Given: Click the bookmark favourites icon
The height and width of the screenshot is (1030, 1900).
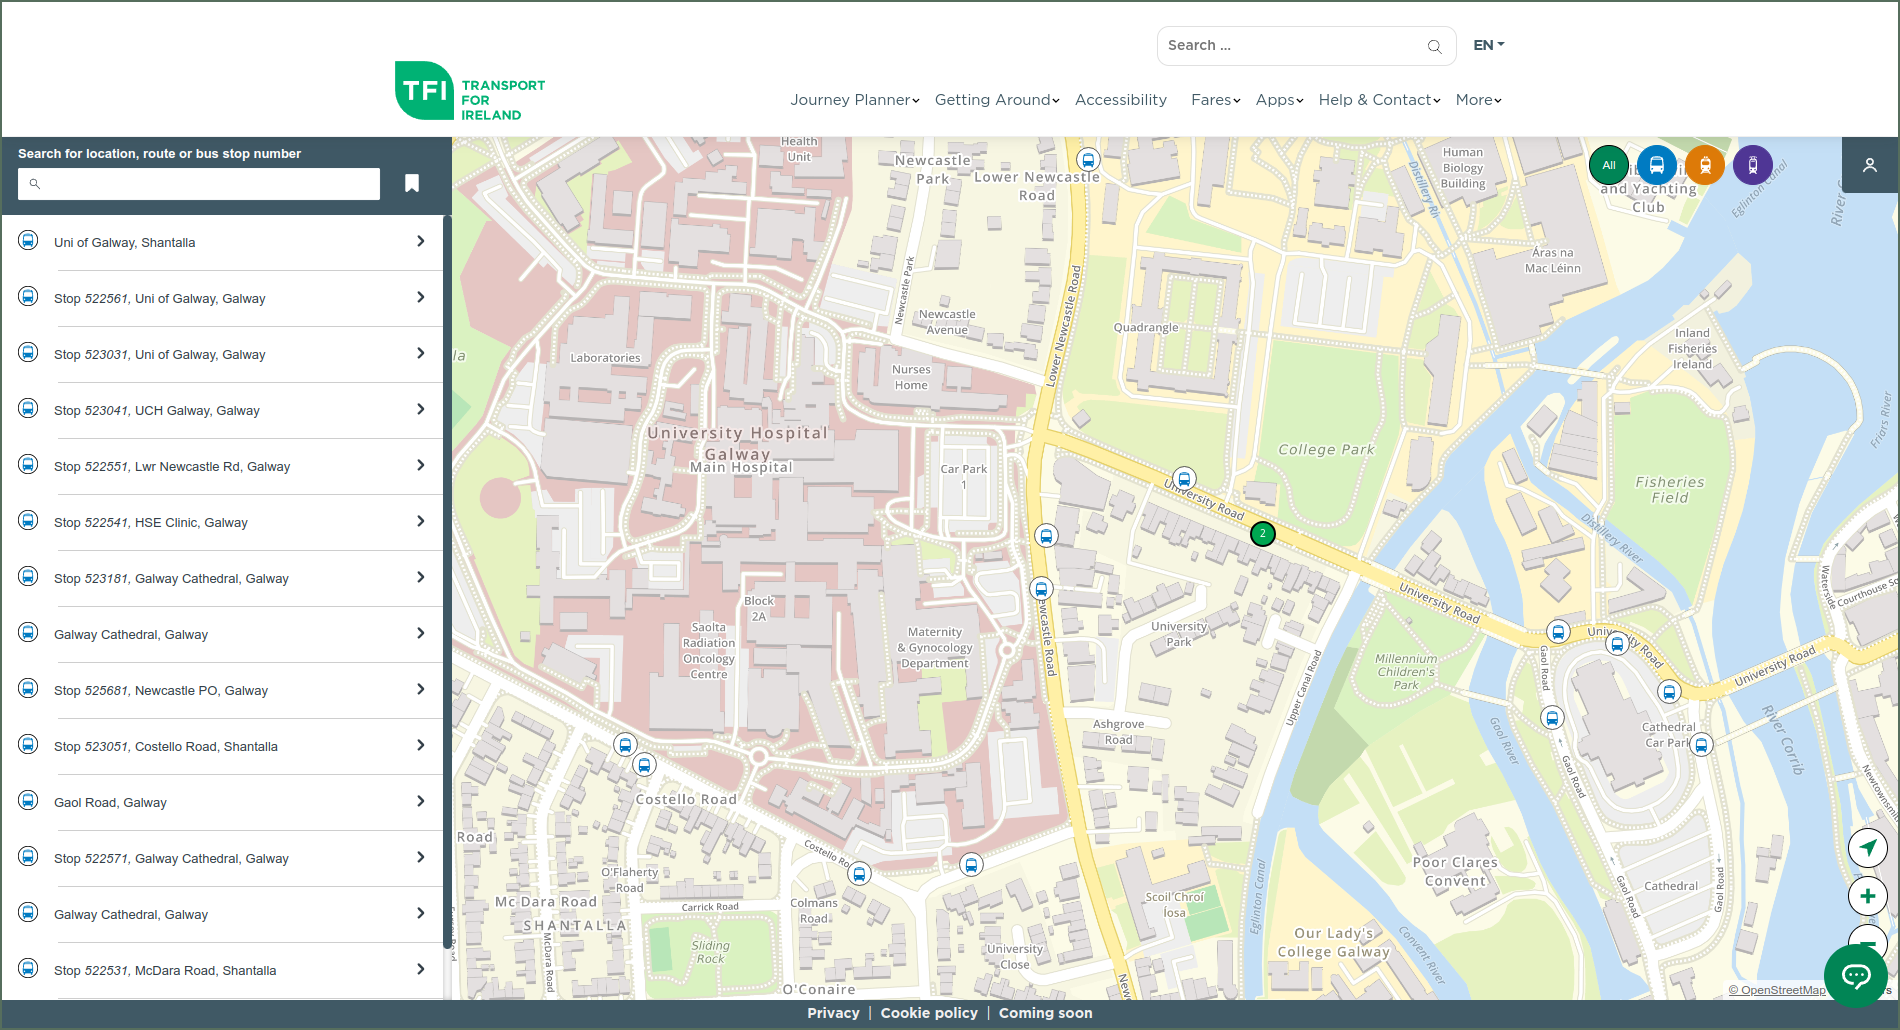Looking at the screenshot, I should coord(412,183).
